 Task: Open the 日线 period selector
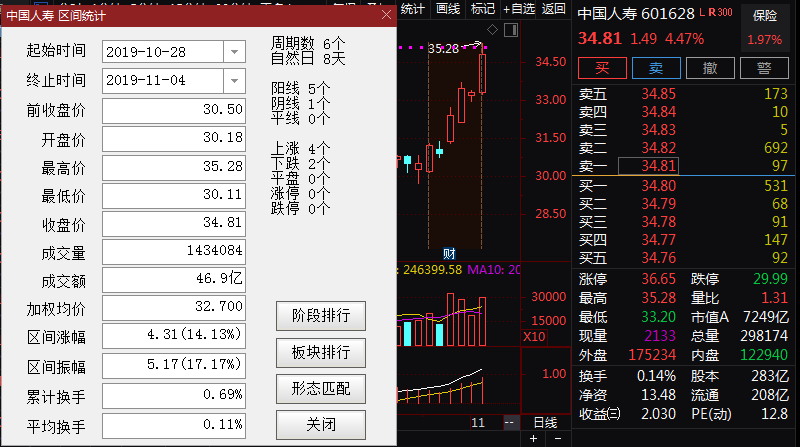[x=545, y=423]
